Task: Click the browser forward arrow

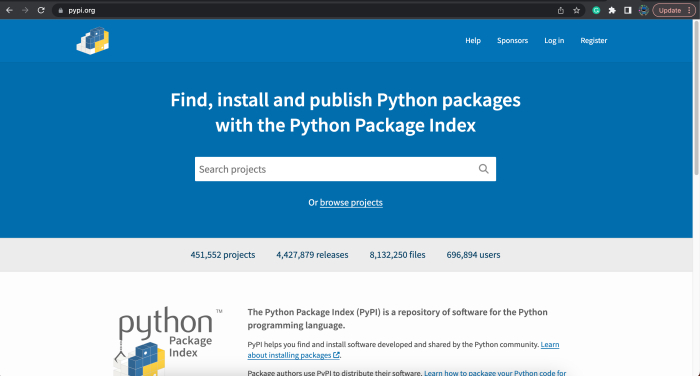Action: [25, 10]
